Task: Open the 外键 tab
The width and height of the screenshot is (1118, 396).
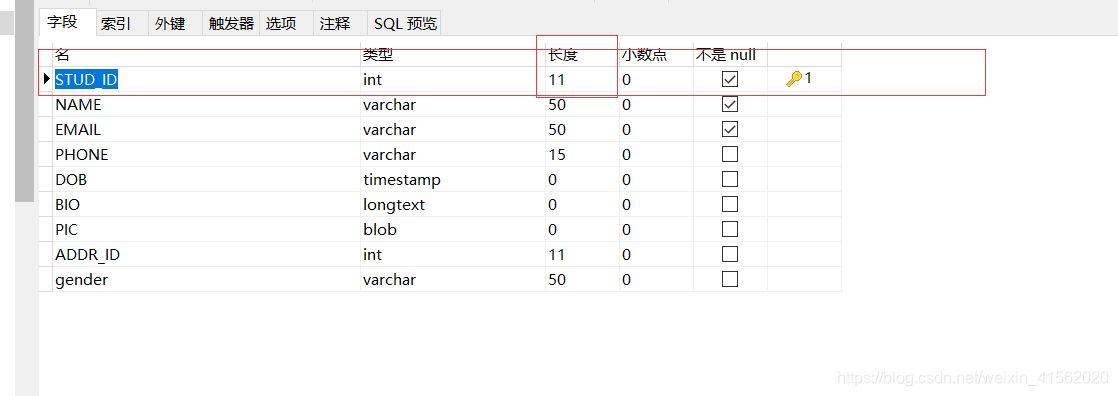Action: coord(175,23)
